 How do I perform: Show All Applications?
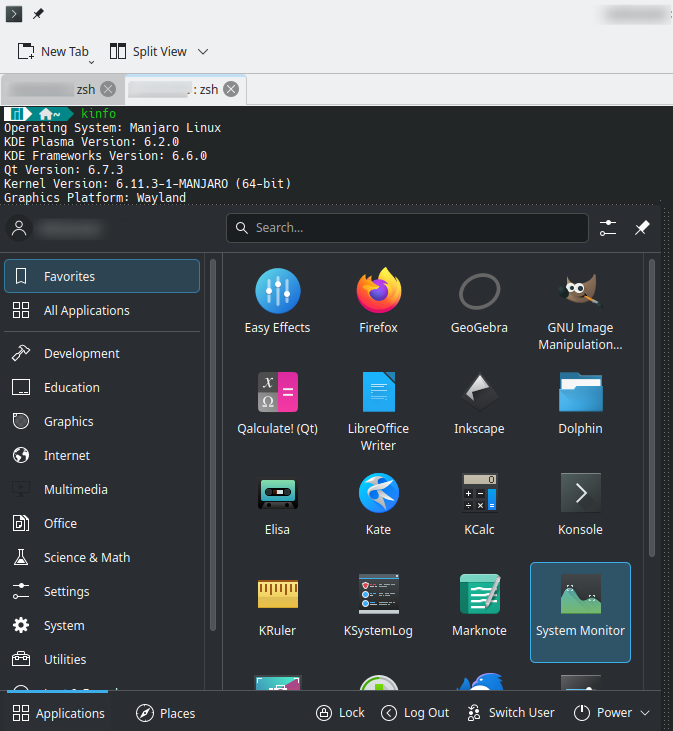(x=102, y=310)
